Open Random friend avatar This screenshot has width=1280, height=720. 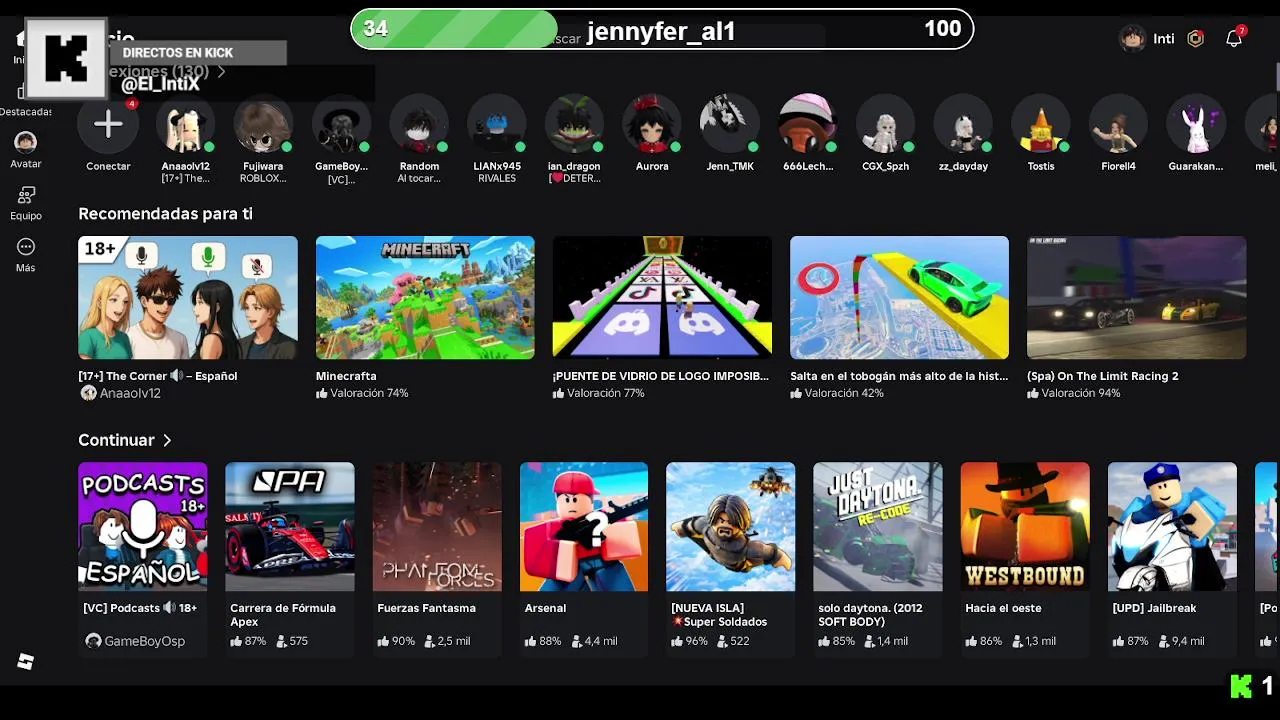[419, 124]
